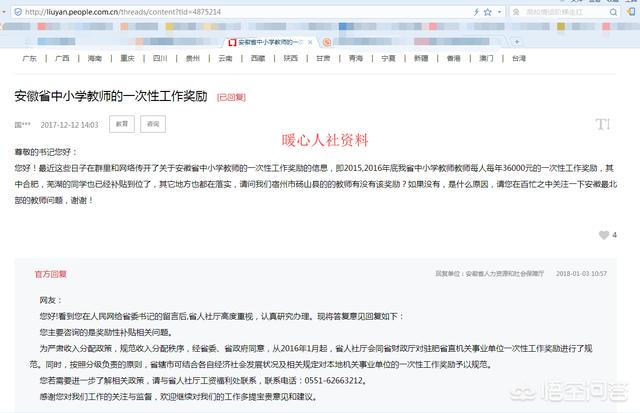Open the 云南 province link

225,58
